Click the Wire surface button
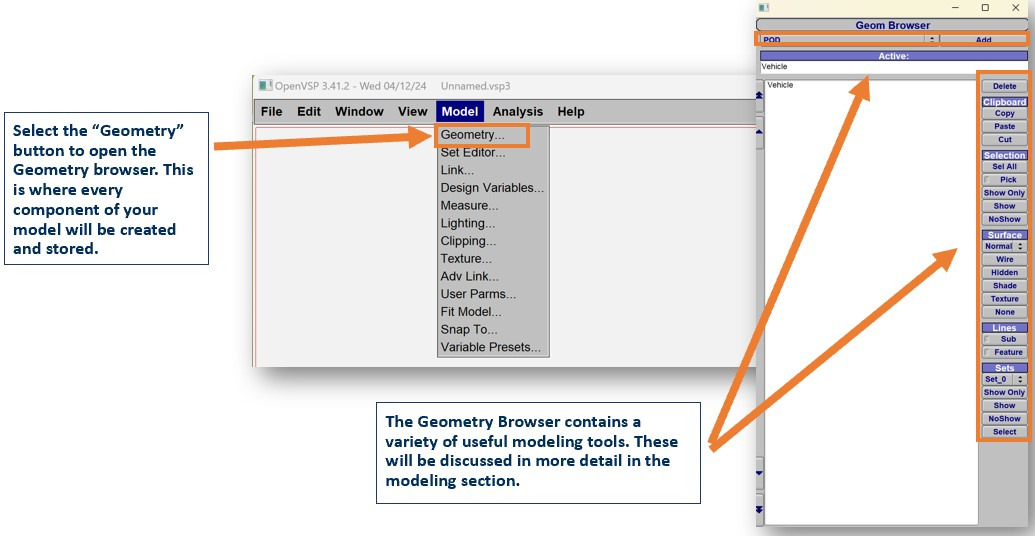The height and width of the screenshot is (536, 1035). point(1004,259)
